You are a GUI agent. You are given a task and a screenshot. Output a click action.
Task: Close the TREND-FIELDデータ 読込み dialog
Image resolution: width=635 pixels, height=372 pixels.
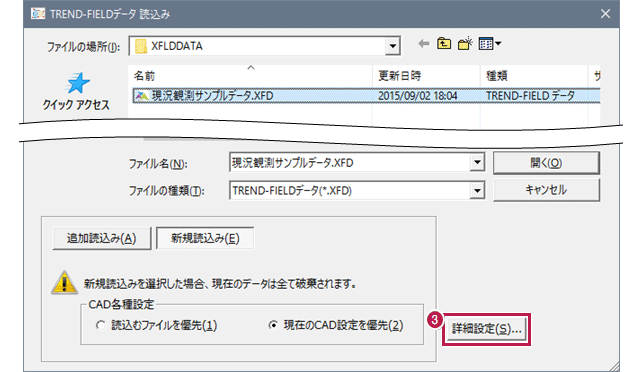pyautogui.click(x=605, y=14)
